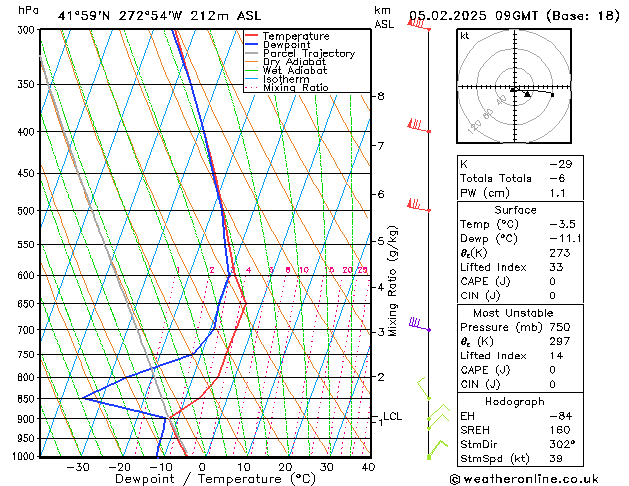Click the coordinates title 41°59'N 272°54'W 212m ASL

159,16
